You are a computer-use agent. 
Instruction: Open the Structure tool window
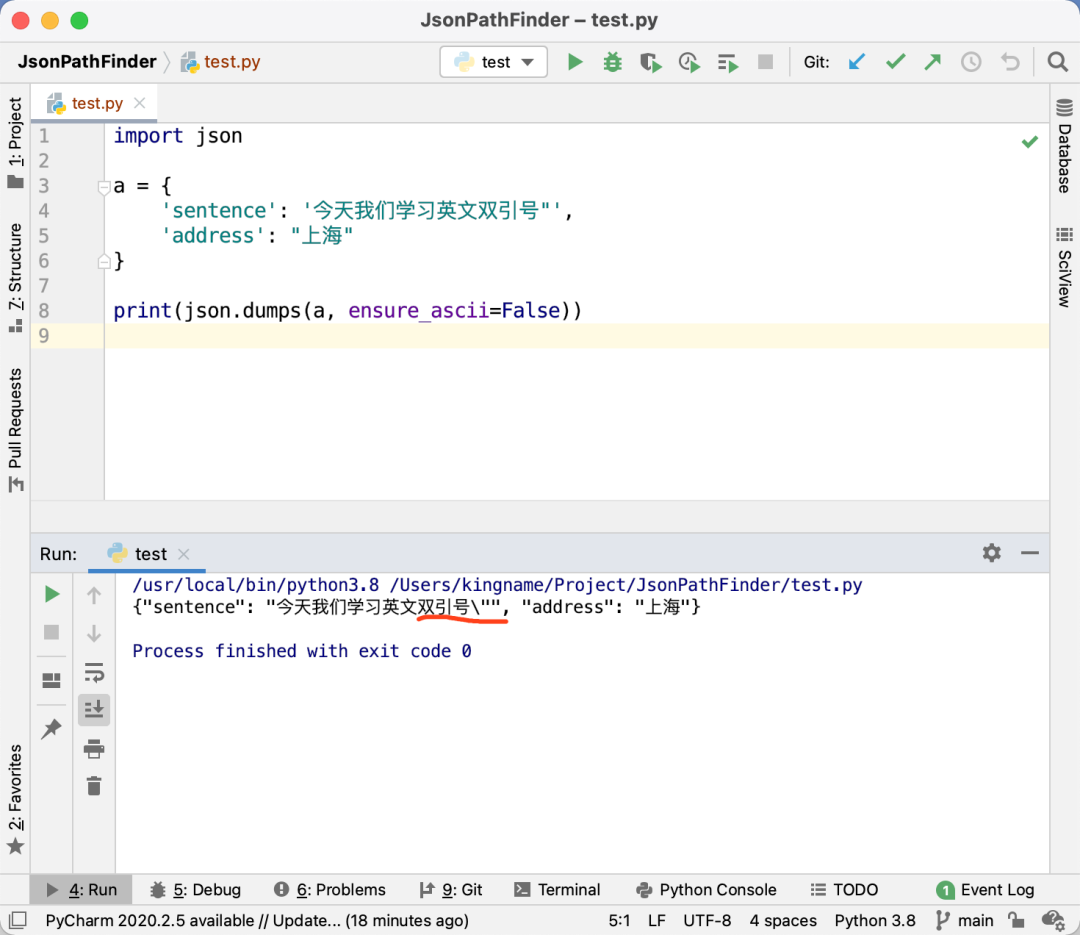15,278
